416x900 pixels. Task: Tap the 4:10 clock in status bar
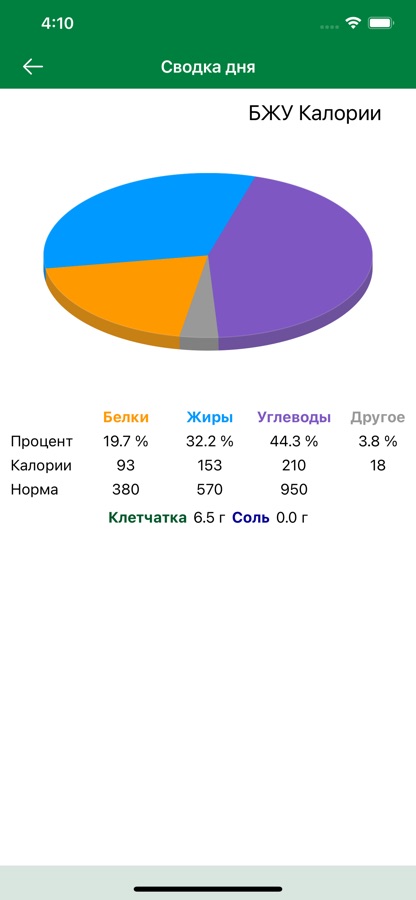point(57,23)
